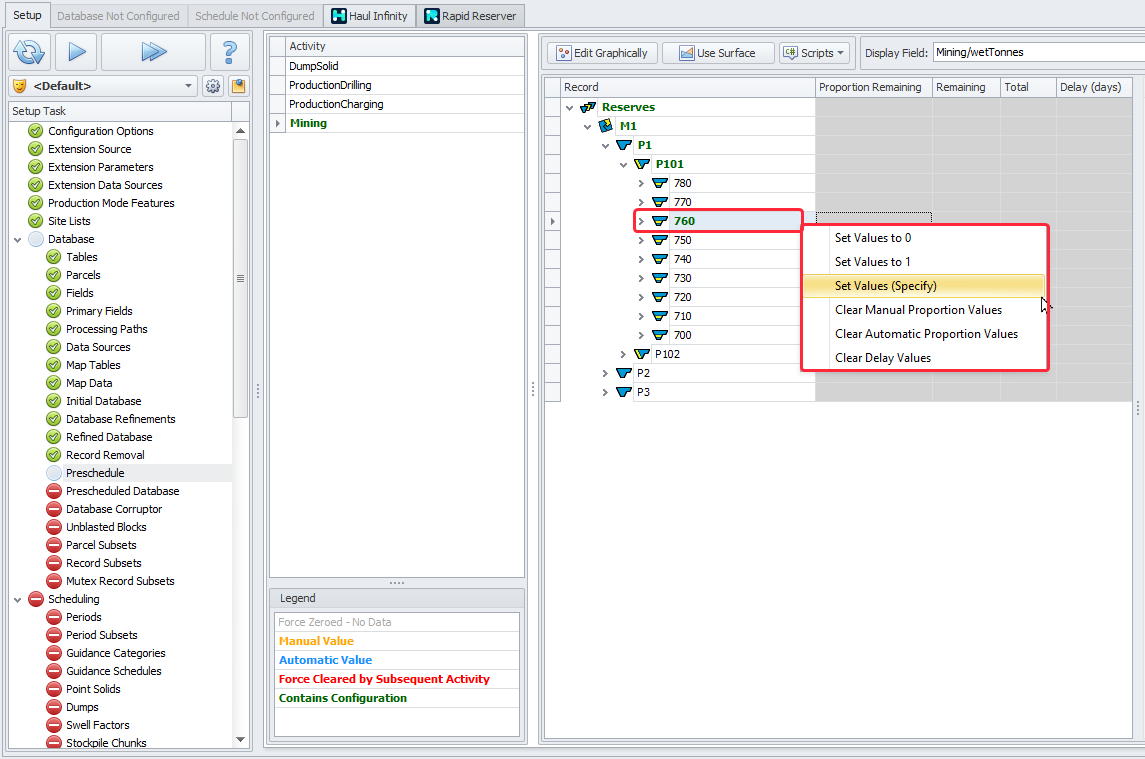1145x759 pixels.
Task: Open the Scripts dropdown menu
Action: [x=815, y=53]
